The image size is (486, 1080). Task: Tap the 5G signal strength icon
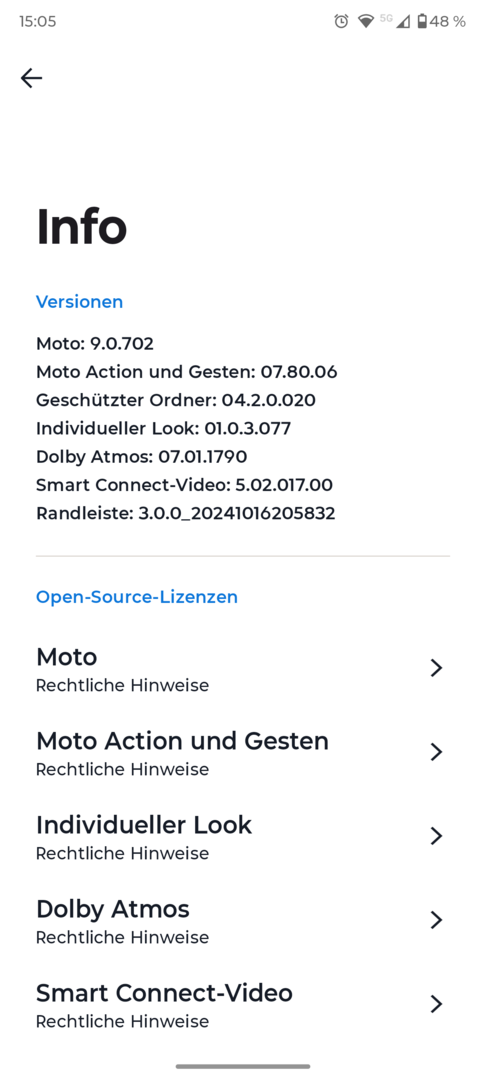pyautogui.click(x=395, y=21)
